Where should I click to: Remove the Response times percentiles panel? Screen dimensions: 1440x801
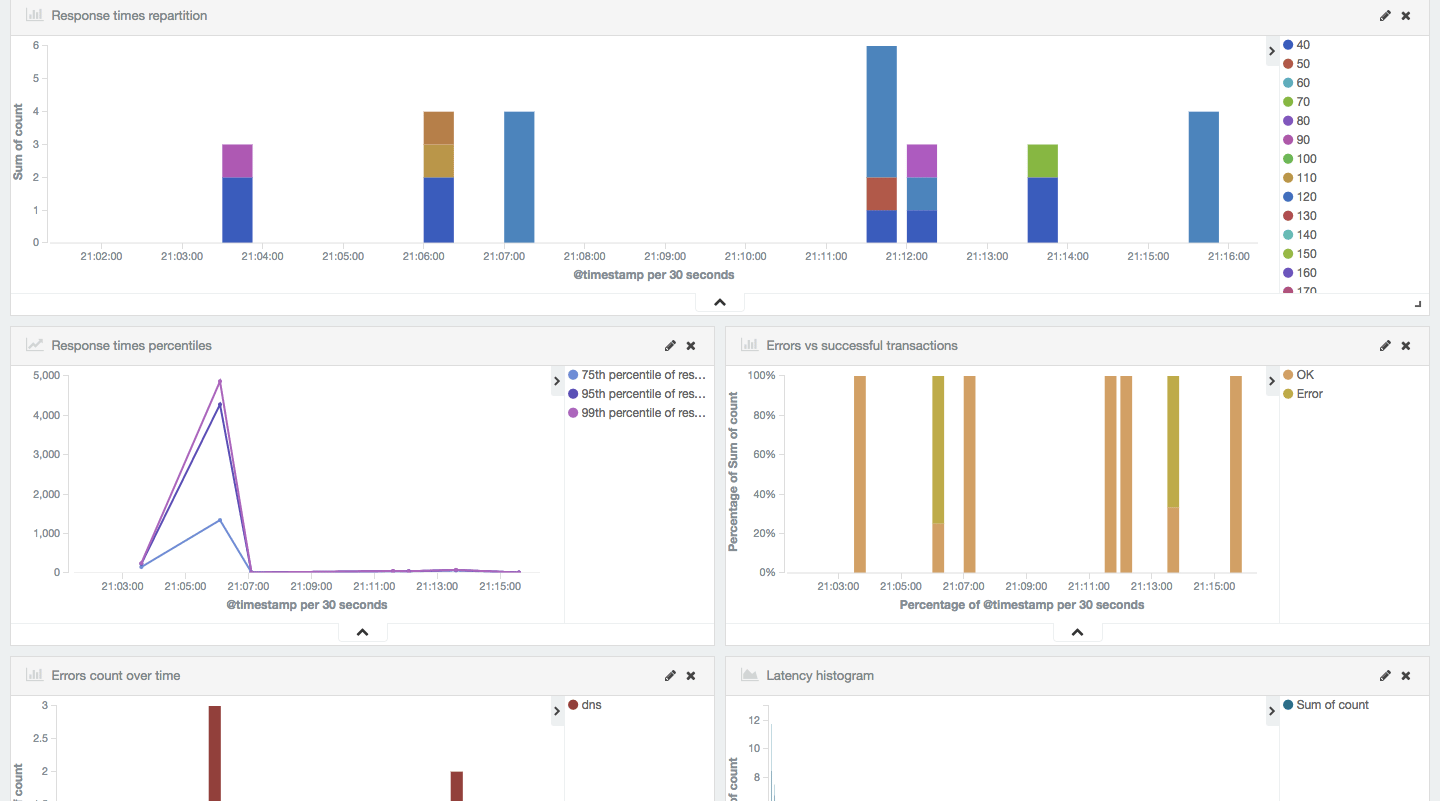pos(691,346)
